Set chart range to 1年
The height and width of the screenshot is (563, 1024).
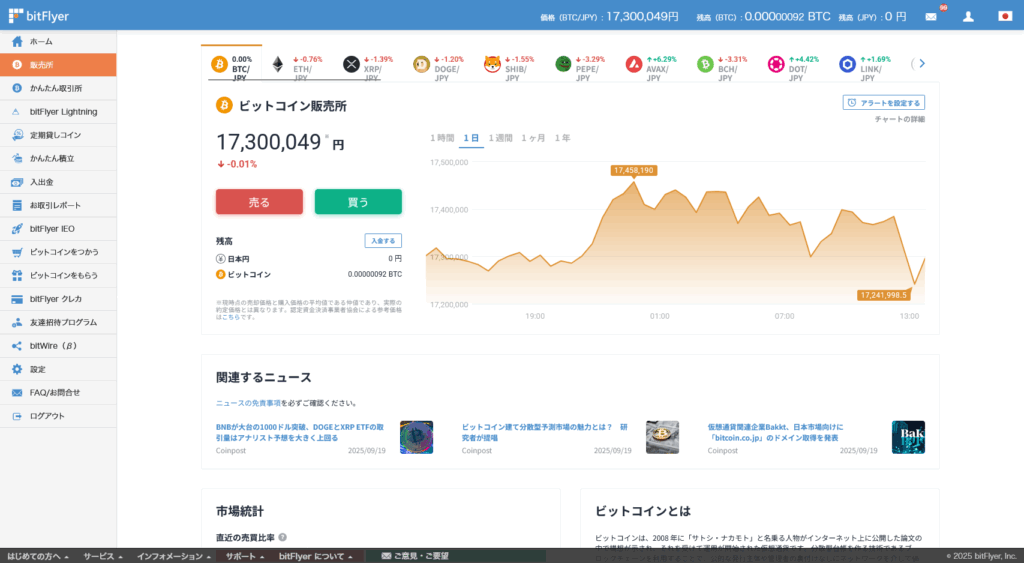[x=562, y=138]
